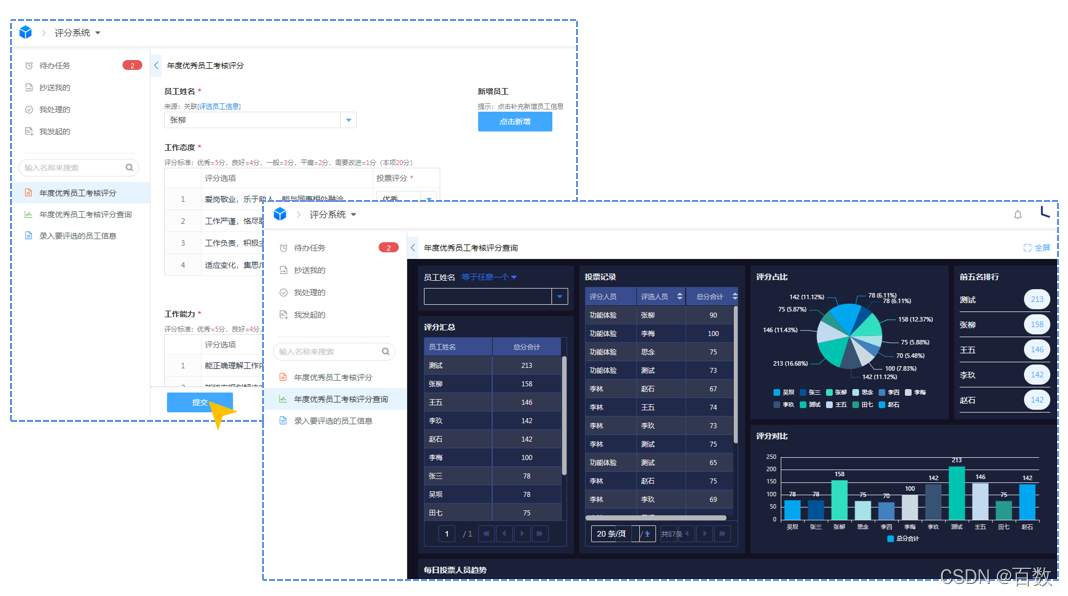The width and height of the screenshot is (1068, 596).
Task: Click the search magnifier in the form window sidebar
Action: click(x=129, y=168)
